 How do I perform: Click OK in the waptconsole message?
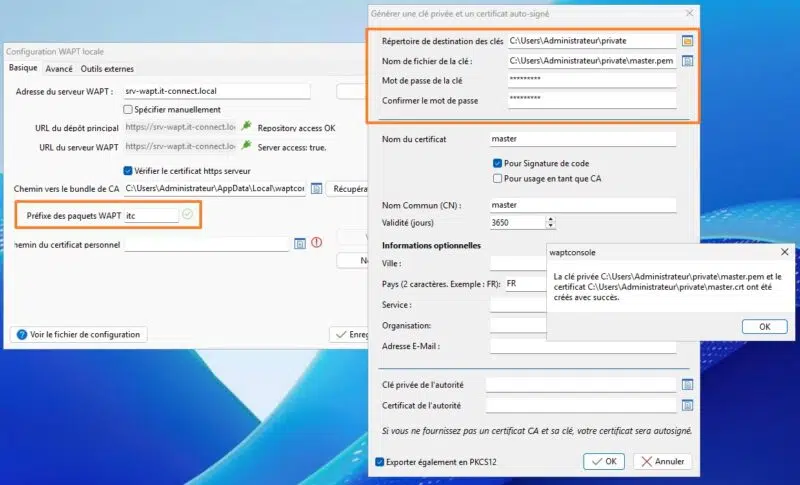(x=764, y=326)
